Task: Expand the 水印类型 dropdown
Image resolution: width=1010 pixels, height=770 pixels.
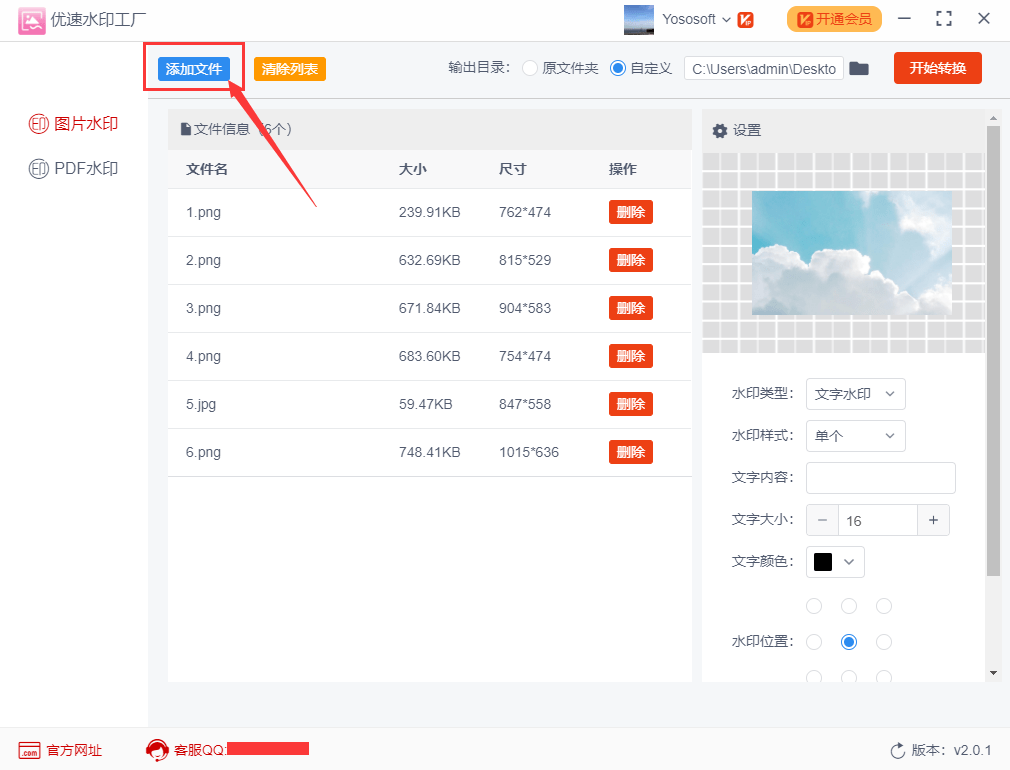Action: [x=855, y=394]
